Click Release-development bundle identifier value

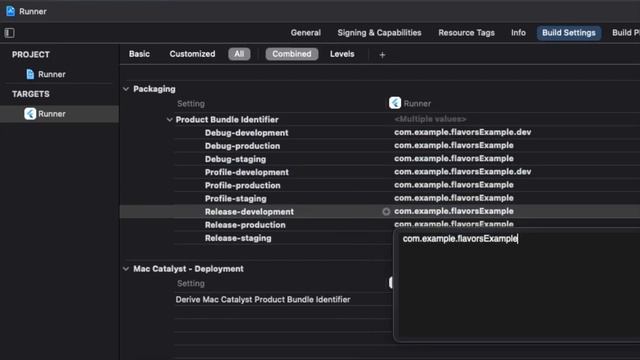[454, 211]
